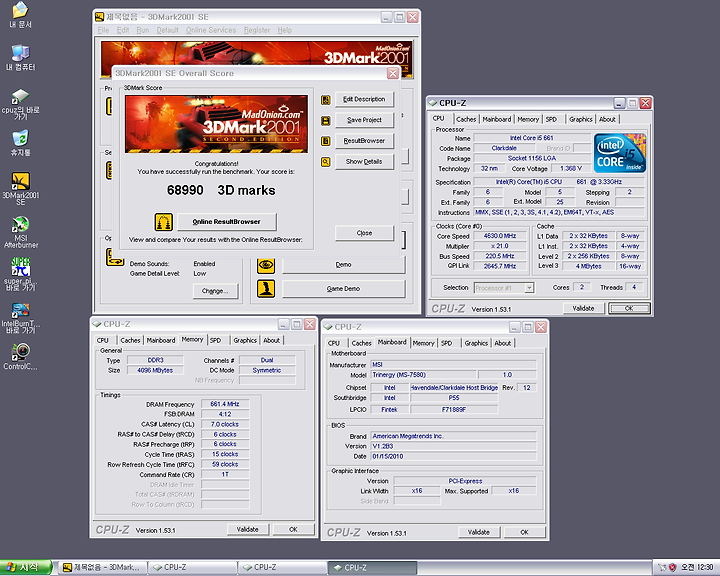Click the BIOS Version V1.2B3 field

[x=454, y=446]
